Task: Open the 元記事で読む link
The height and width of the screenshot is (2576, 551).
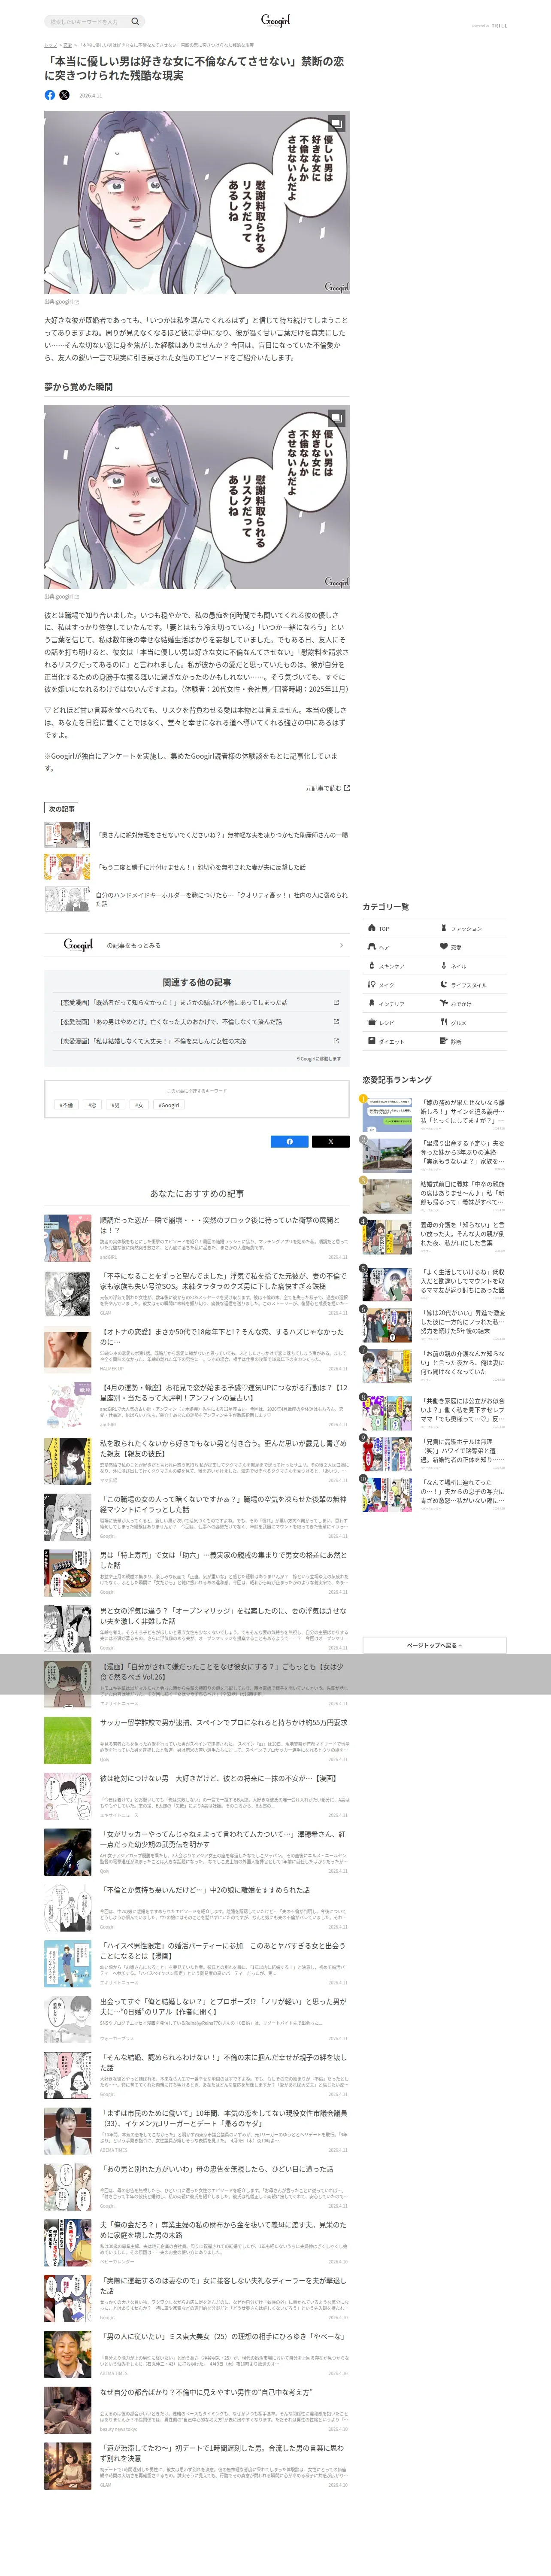Action: click(x=323, y=788)
